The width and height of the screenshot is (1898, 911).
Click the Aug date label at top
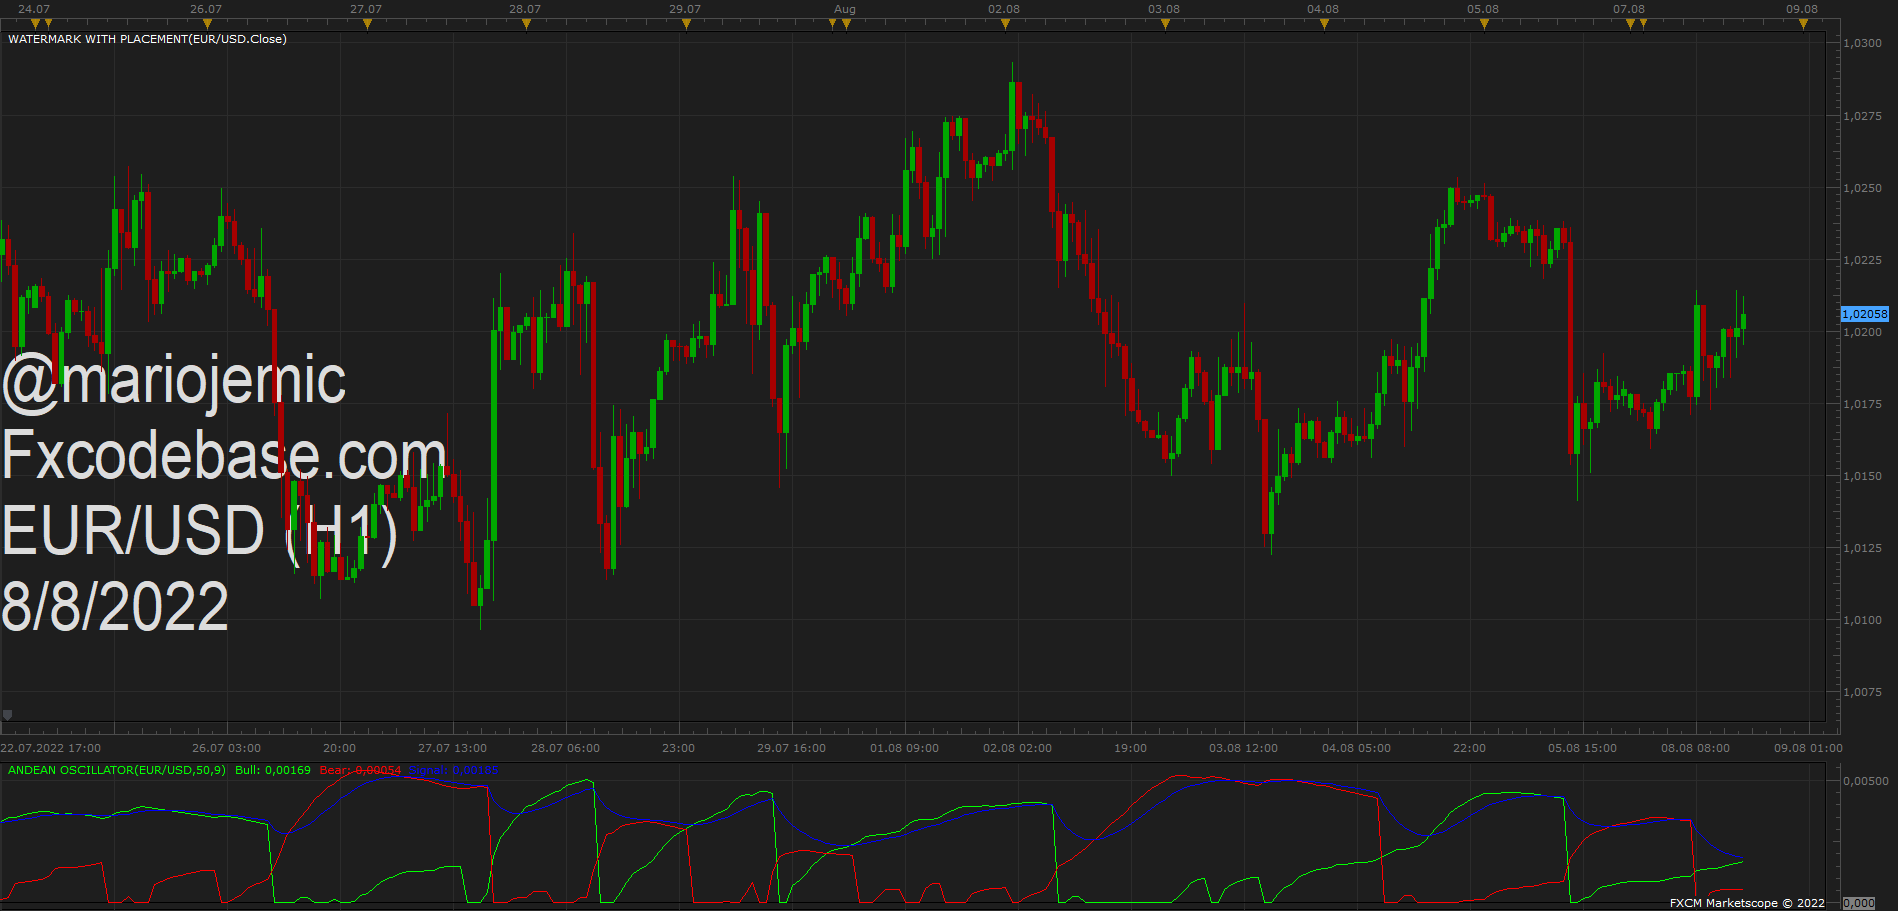[x=845, y=9]
